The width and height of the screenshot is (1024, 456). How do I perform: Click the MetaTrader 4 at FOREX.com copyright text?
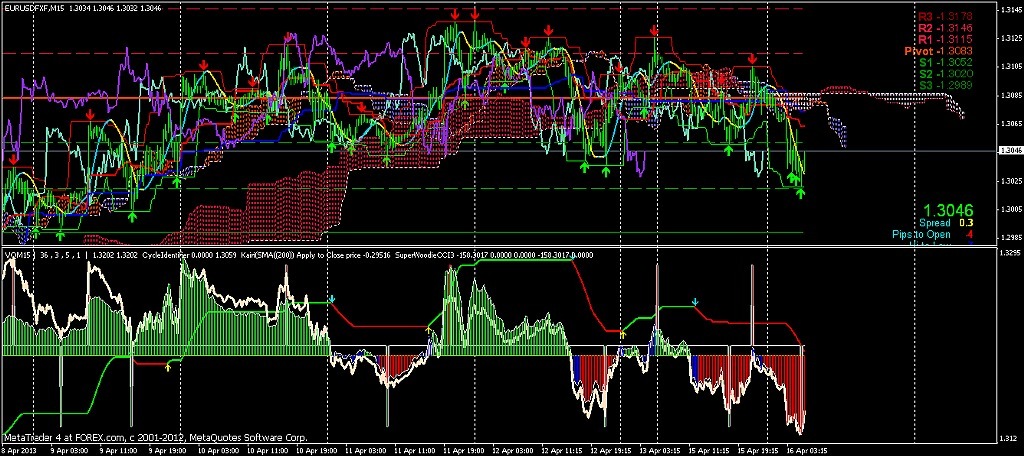coord(155,438)
